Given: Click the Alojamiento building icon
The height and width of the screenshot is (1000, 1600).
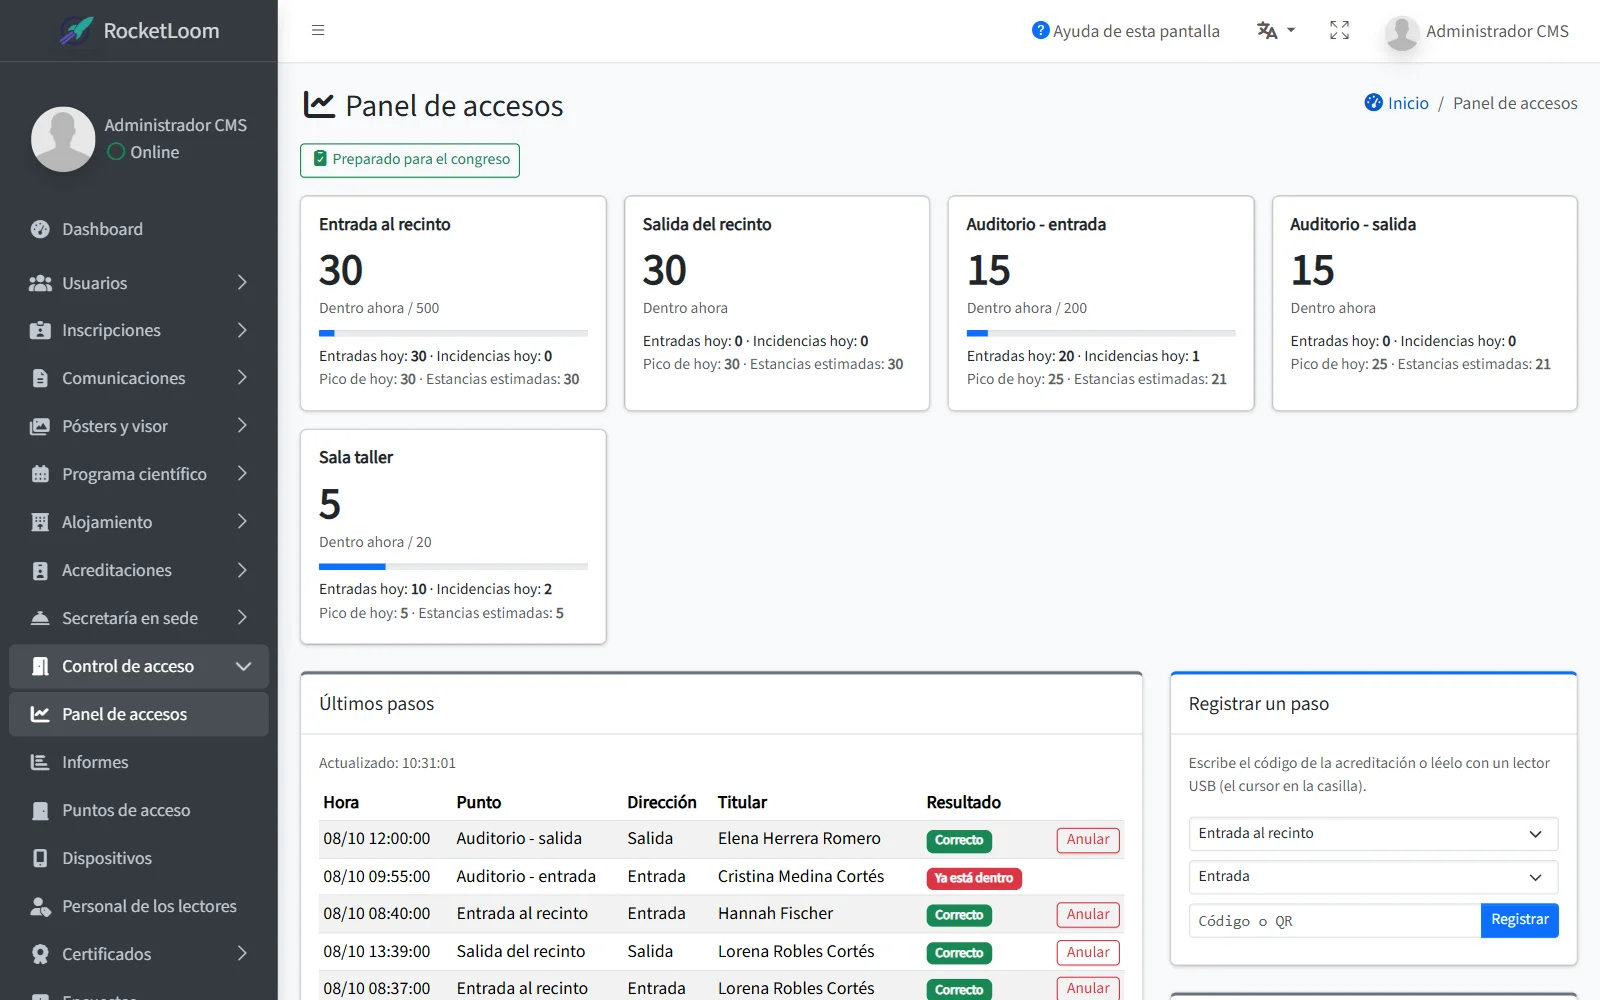Looking at the screenshot, I should [40, 522].
